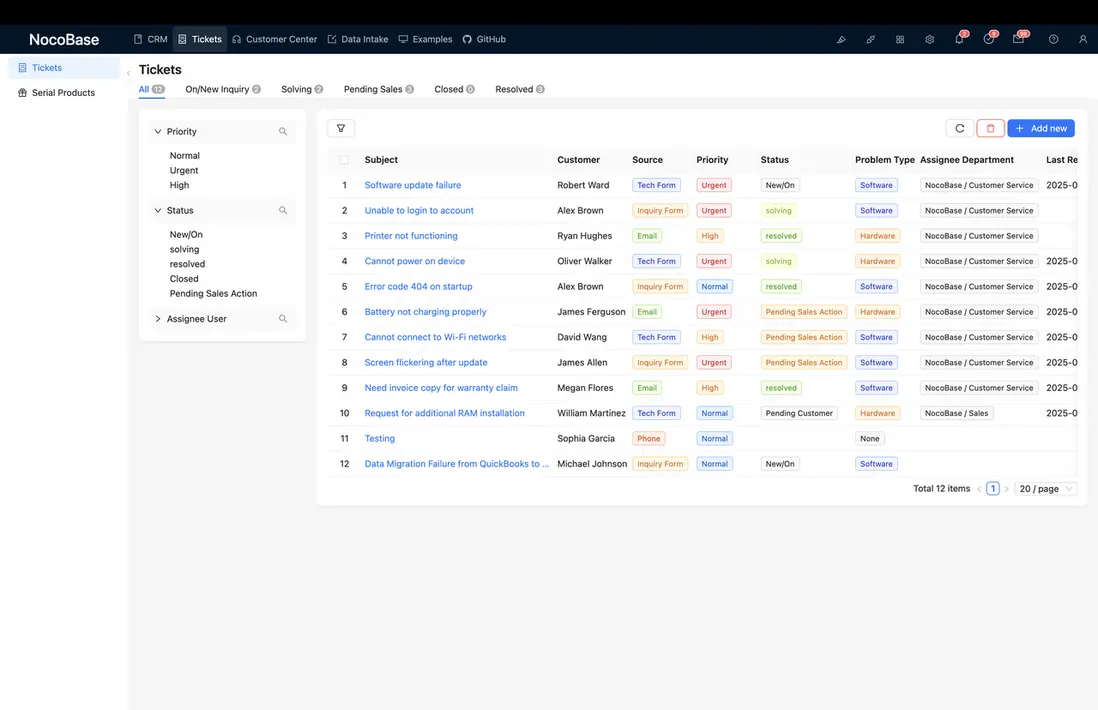Open the apps grid icon in the header
Image resolution: width=1098 pixels, height=710 pixels.
point(899,39)
